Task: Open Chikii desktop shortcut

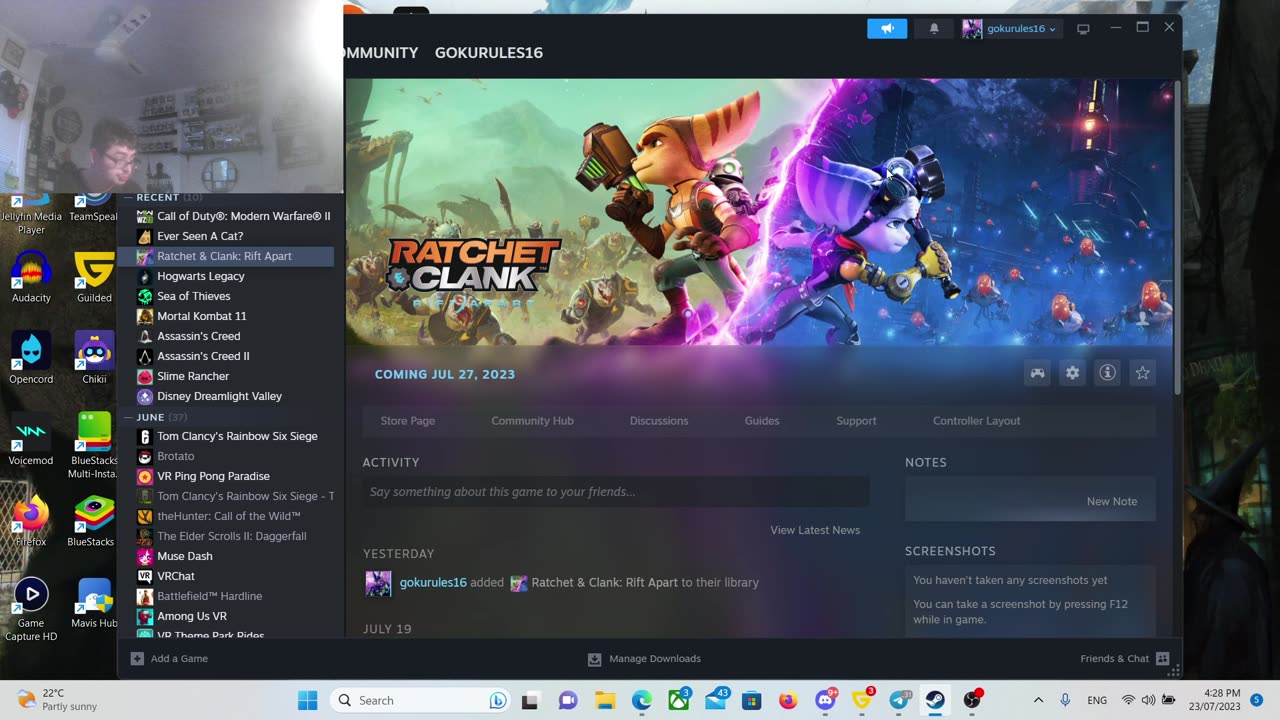Action: tap(94, 358)
